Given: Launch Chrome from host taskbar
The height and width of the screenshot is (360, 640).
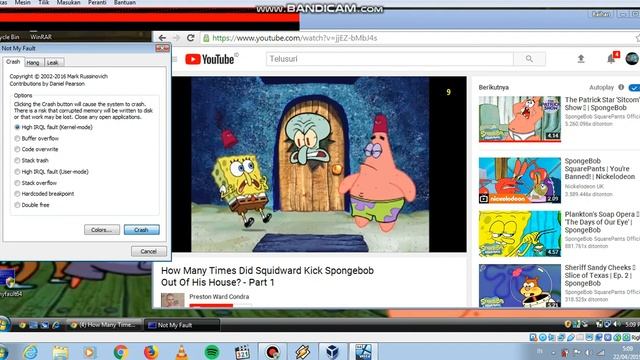Looking at the screenshot, I should click(120, 352).
